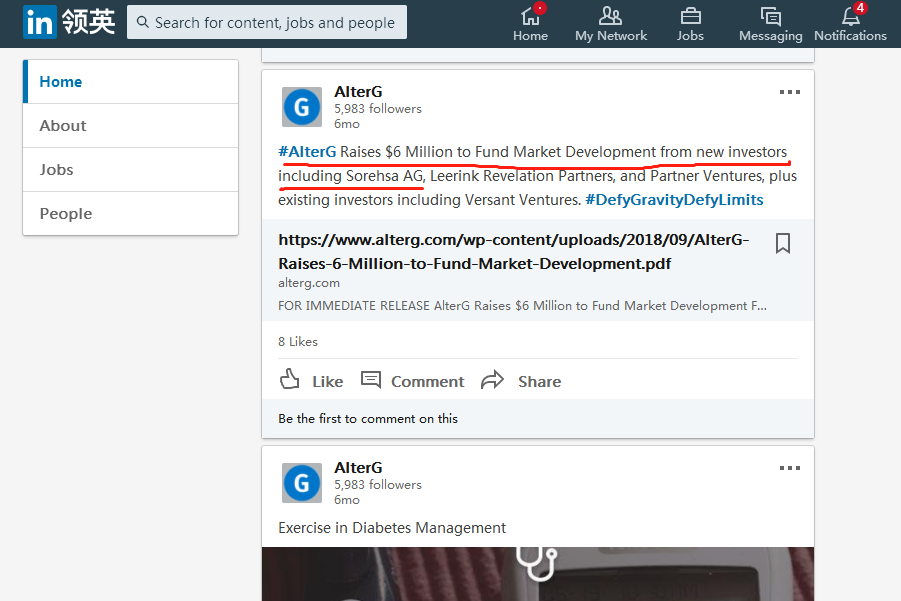The height and width of the screenshot is (601, 901).
Task: Open the Messaging icon
Action: tap(771, 16)
